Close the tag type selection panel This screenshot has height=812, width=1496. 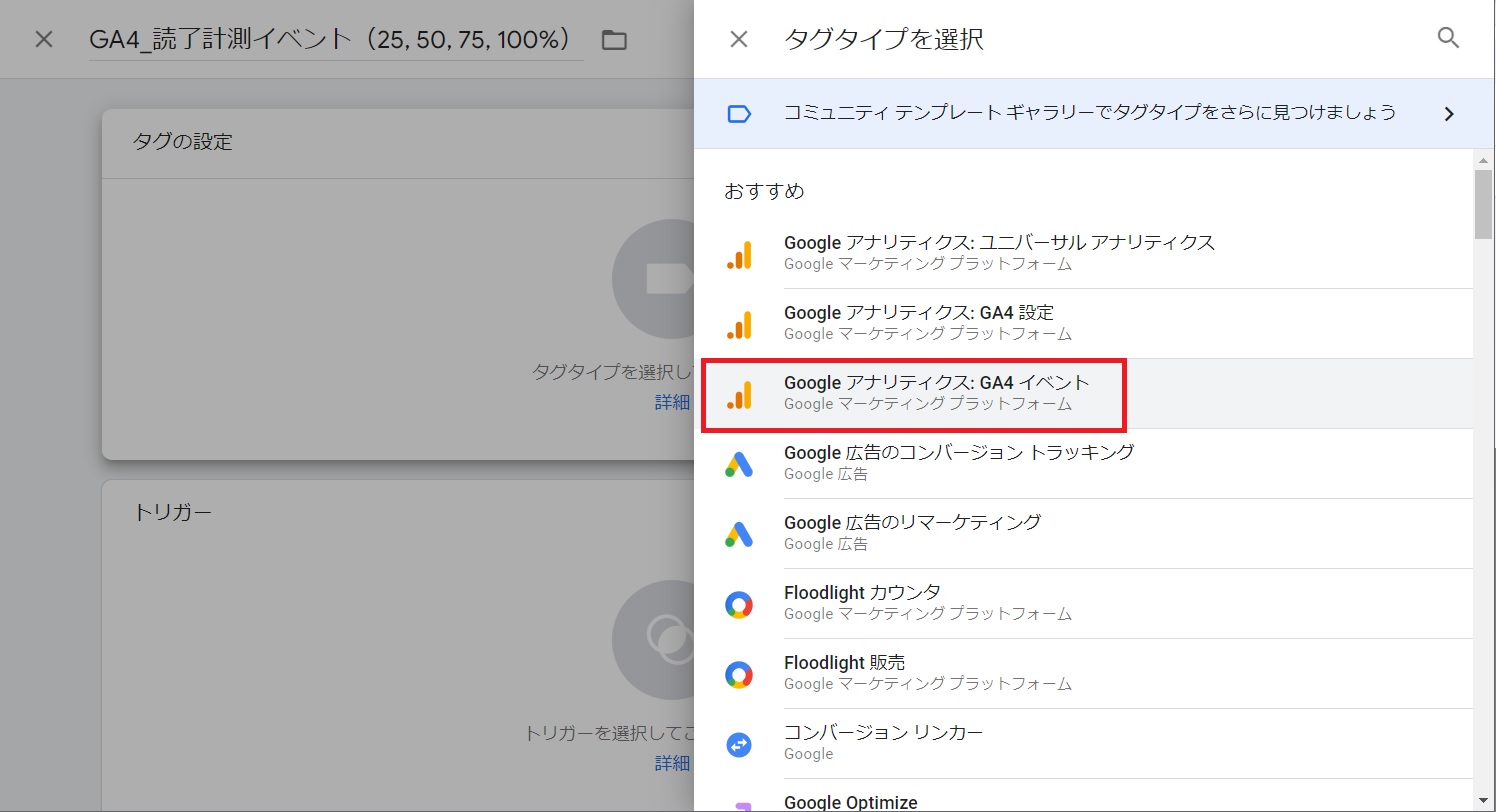coord(738,39)
